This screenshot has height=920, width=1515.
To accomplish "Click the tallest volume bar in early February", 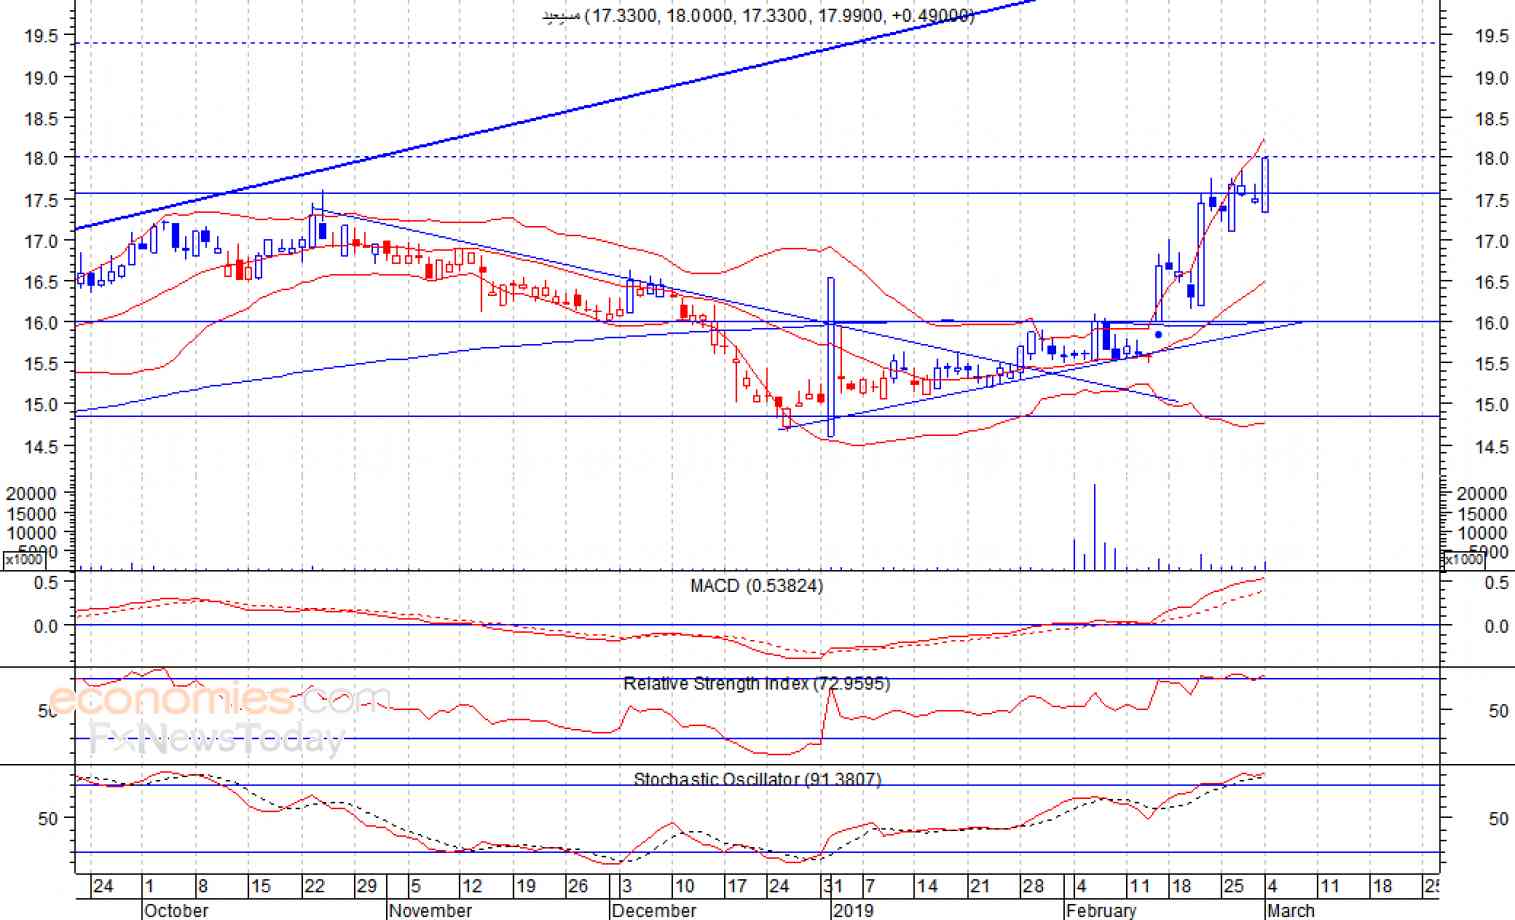I will click(1094, 527).
